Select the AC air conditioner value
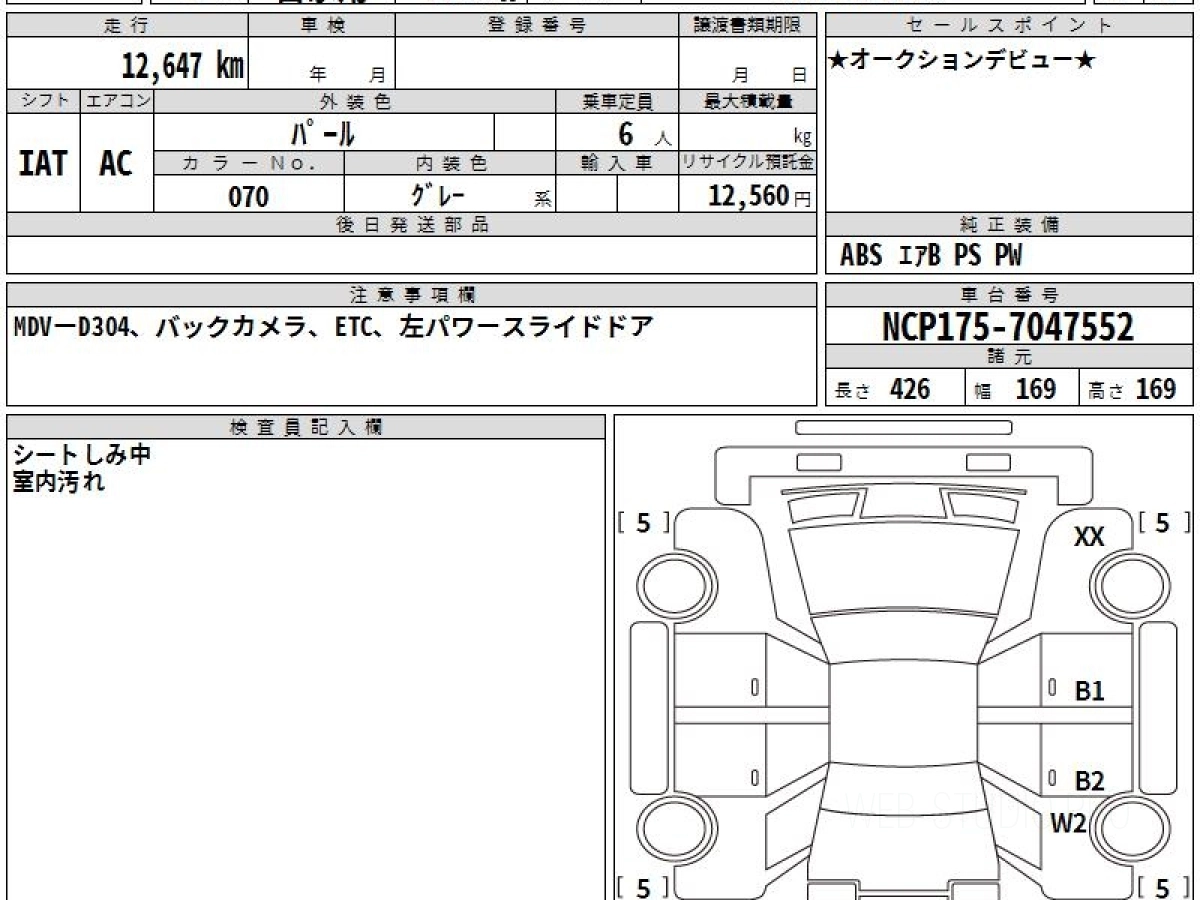 (116, 163)
